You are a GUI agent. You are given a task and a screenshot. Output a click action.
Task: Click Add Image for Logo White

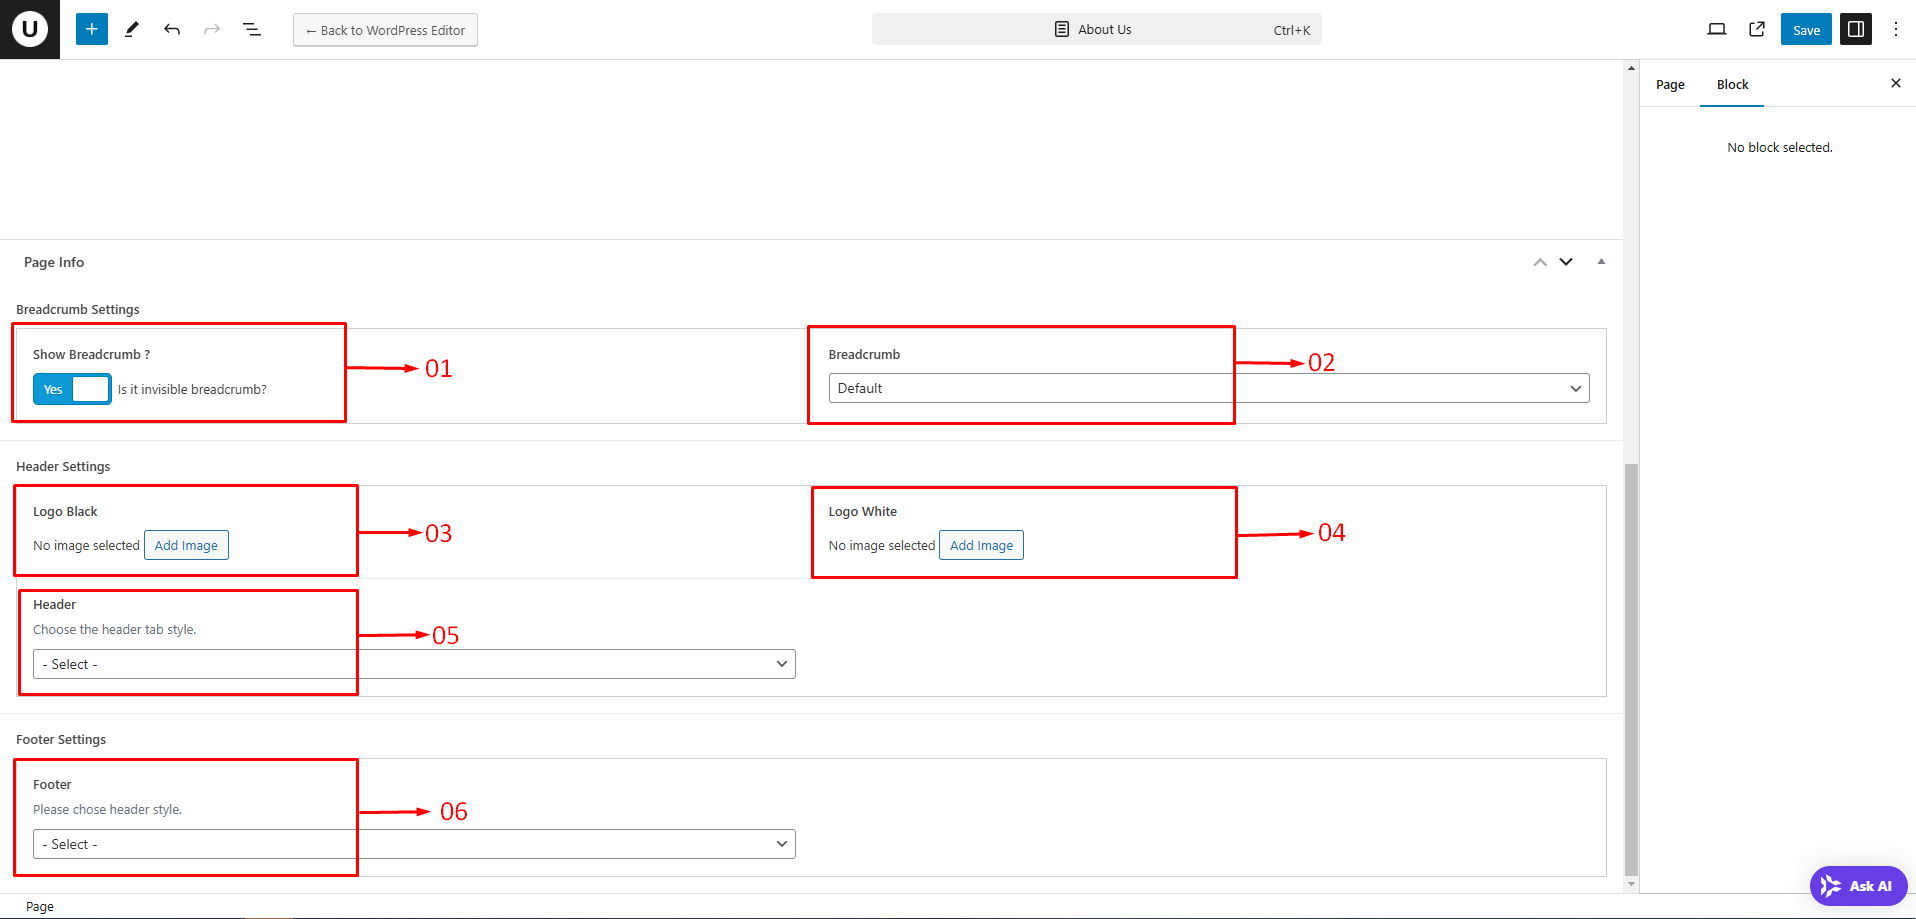pos(981,545)
